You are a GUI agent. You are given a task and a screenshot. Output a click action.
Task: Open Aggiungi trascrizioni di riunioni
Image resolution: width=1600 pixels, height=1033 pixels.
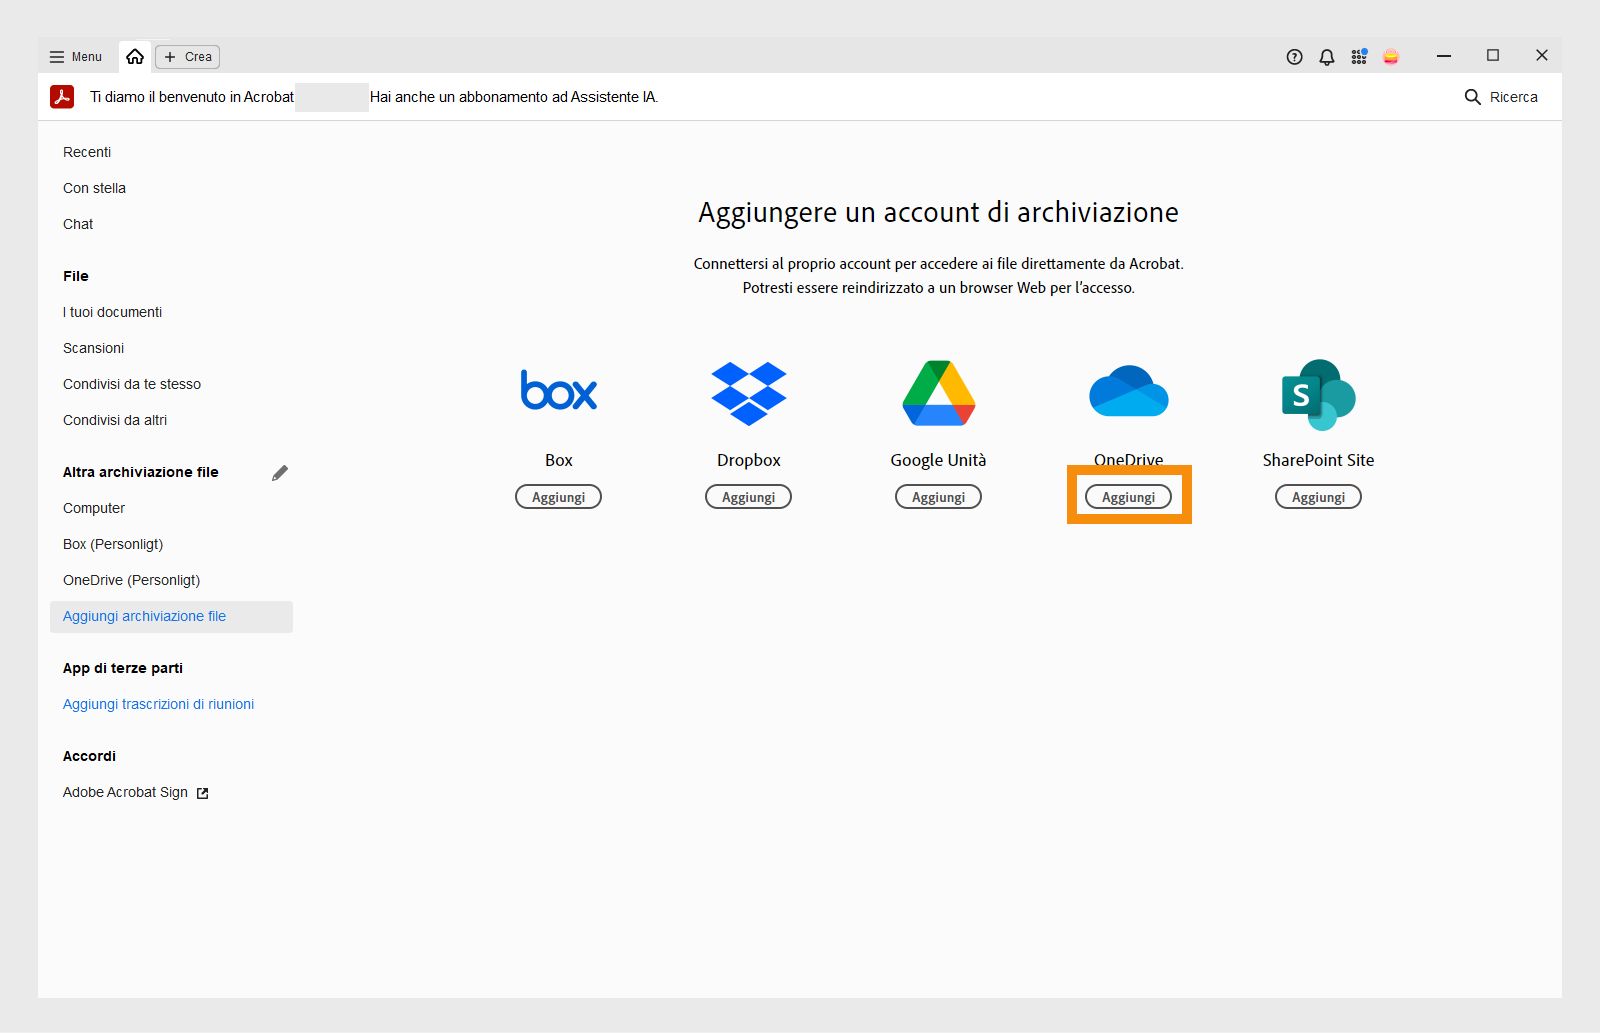tap(158, 704)
